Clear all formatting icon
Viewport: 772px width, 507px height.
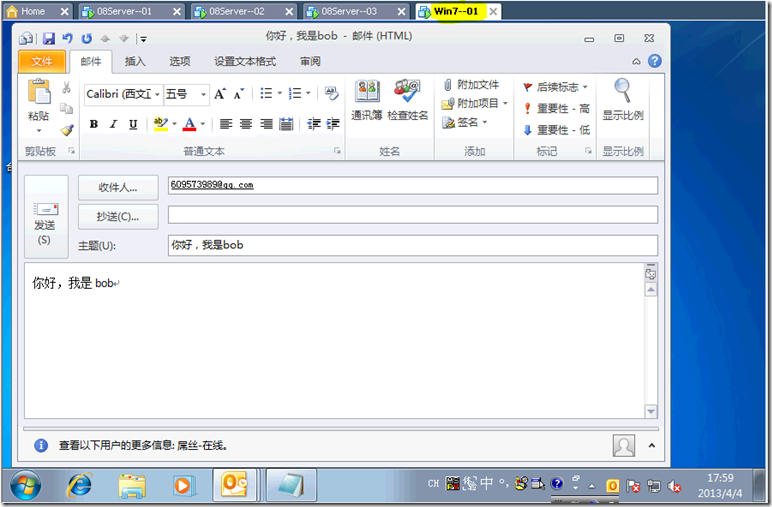(331, 93)
